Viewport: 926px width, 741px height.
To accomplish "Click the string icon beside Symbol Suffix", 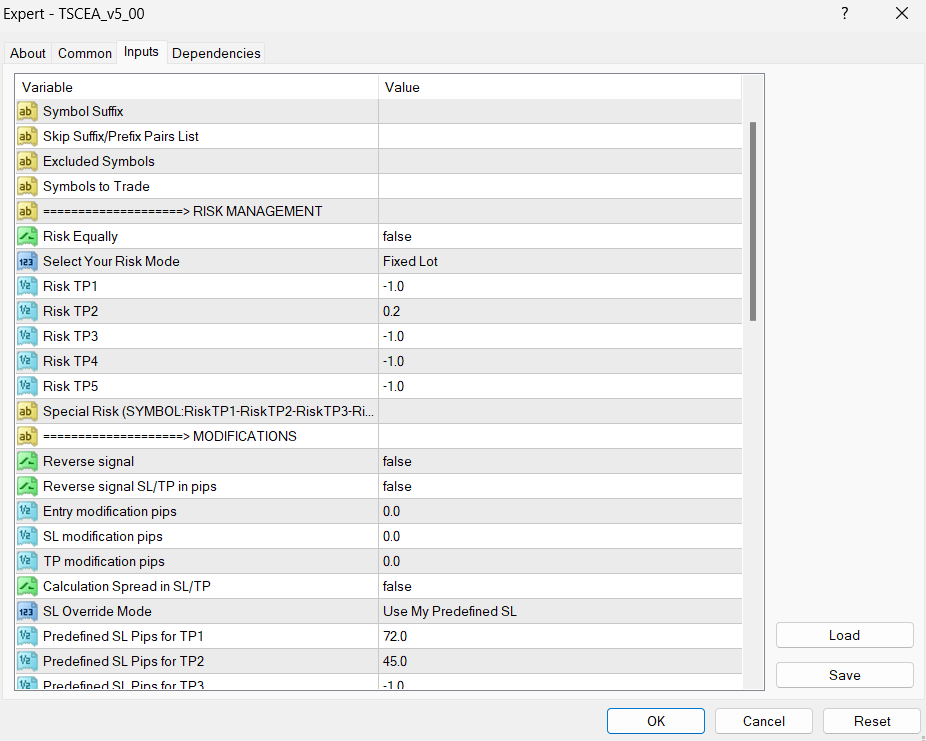I will click(x=27, y=111).
